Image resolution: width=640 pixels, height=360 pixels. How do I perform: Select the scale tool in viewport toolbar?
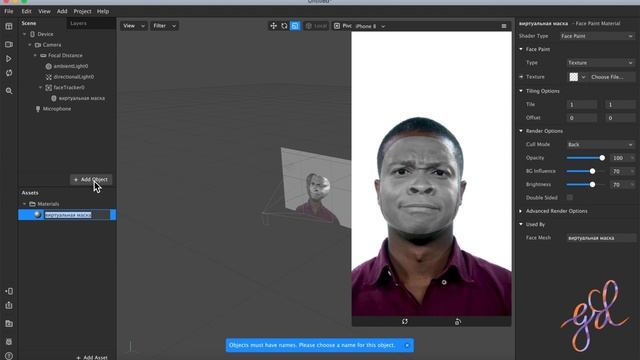click(x=295, y=26)
